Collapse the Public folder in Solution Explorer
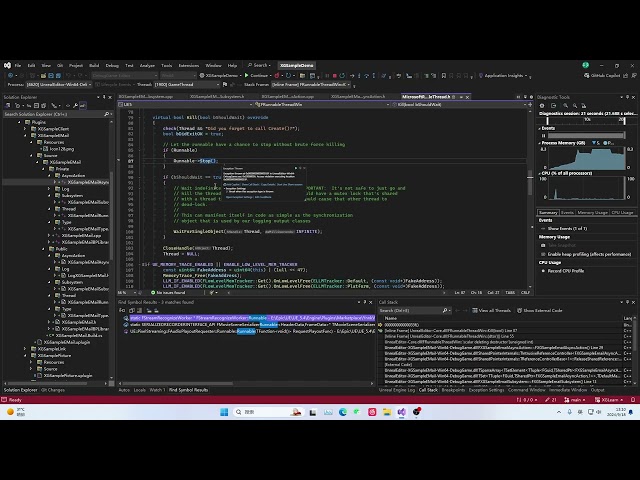 43,249
